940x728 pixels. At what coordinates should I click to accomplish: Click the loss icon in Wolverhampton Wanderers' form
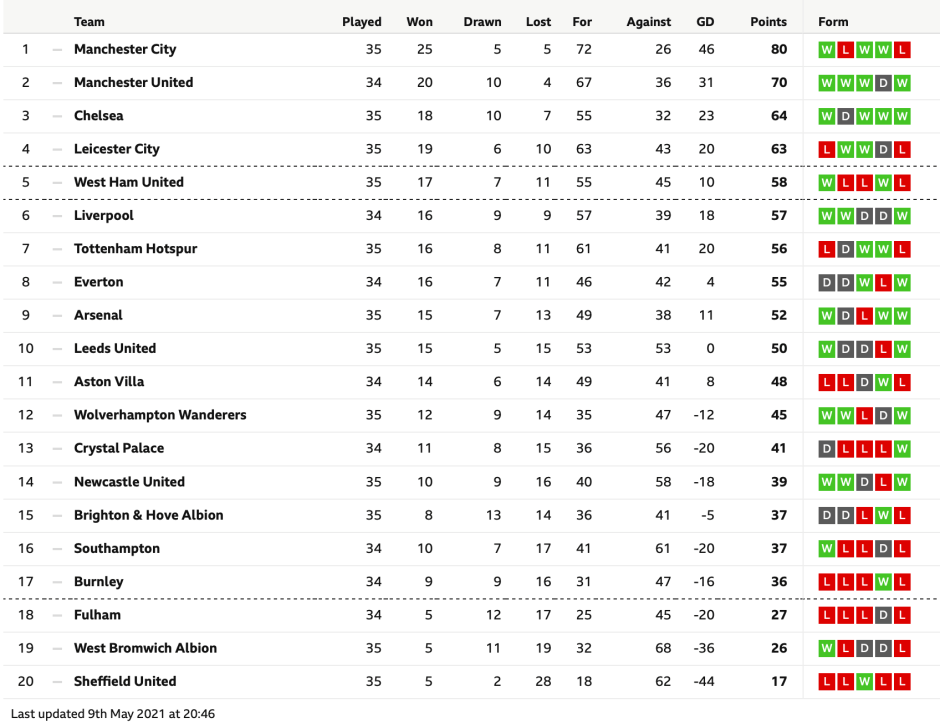point(864,415)
